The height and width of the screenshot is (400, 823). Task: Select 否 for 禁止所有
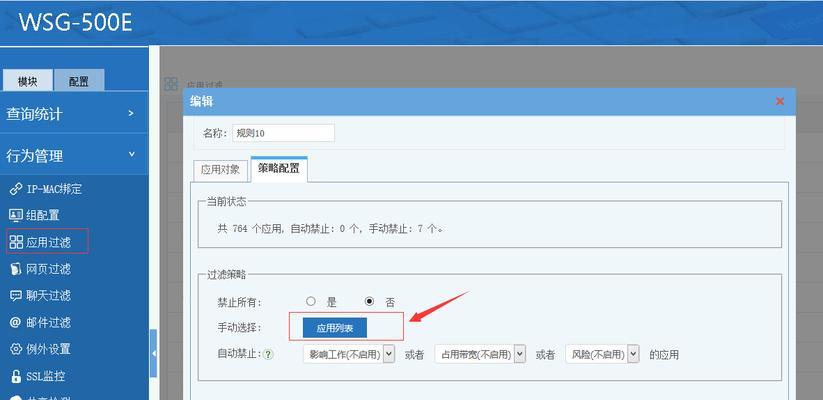pos(370,301)
